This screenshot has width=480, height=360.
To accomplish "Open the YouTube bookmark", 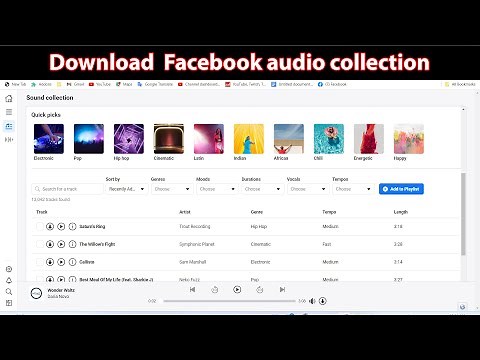I will 100,84.
